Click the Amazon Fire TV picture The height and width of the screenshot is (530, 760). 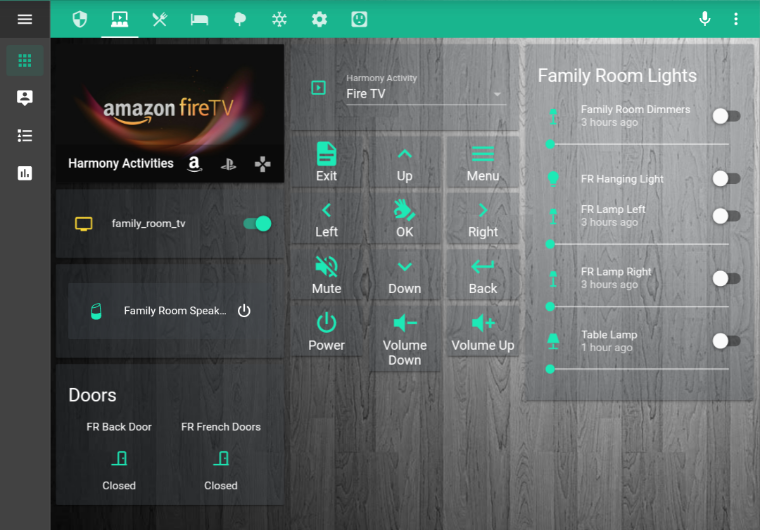(x=170, y=99)
